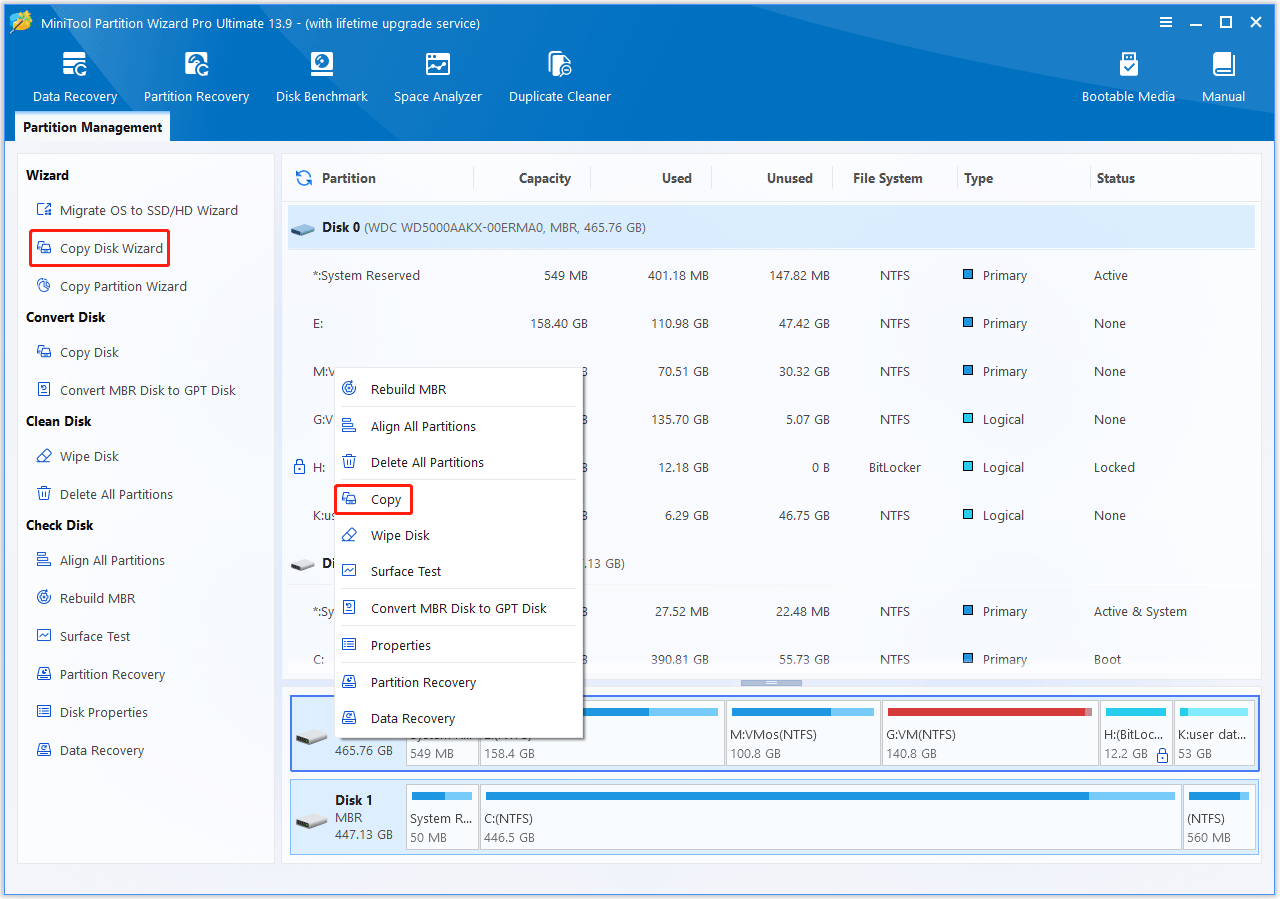Click Migrate OS to SSD/HD Wizard
Image resolution: width=1280 pixels, height=899 pixels.
tap(138, 210)
